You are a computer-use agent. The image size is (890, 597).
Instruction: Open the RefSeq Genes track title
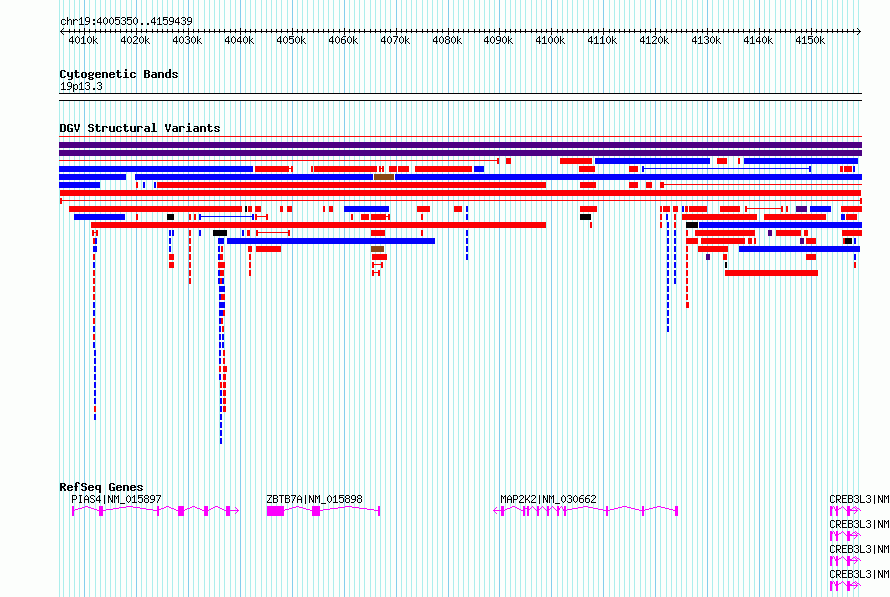(x=101, y=487)
